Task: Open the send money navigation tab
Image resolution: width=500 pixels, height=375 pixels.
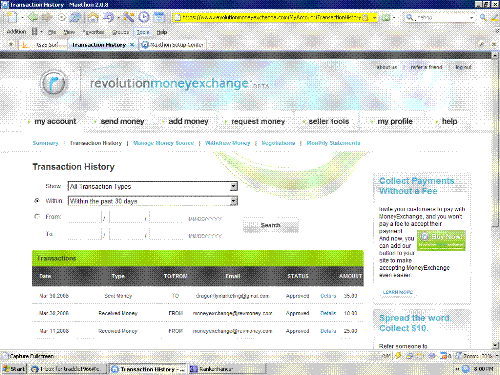Action: 122,121
